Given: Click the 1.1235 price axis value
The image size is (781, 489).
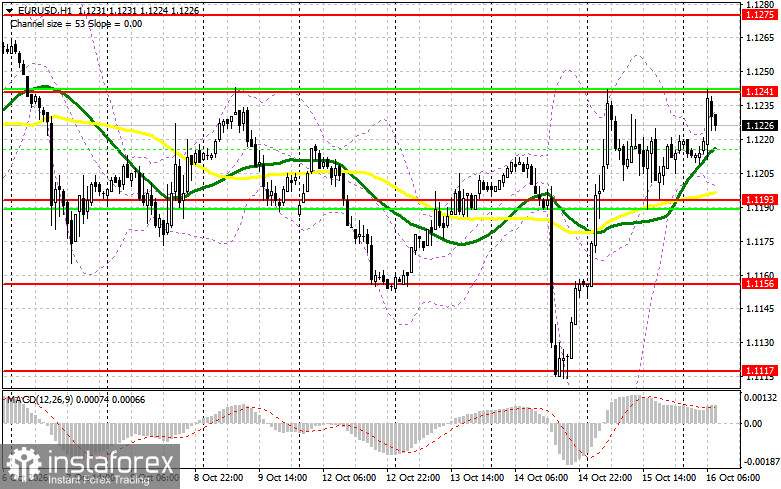Looking at the screenshot, I should click(760, 106).
